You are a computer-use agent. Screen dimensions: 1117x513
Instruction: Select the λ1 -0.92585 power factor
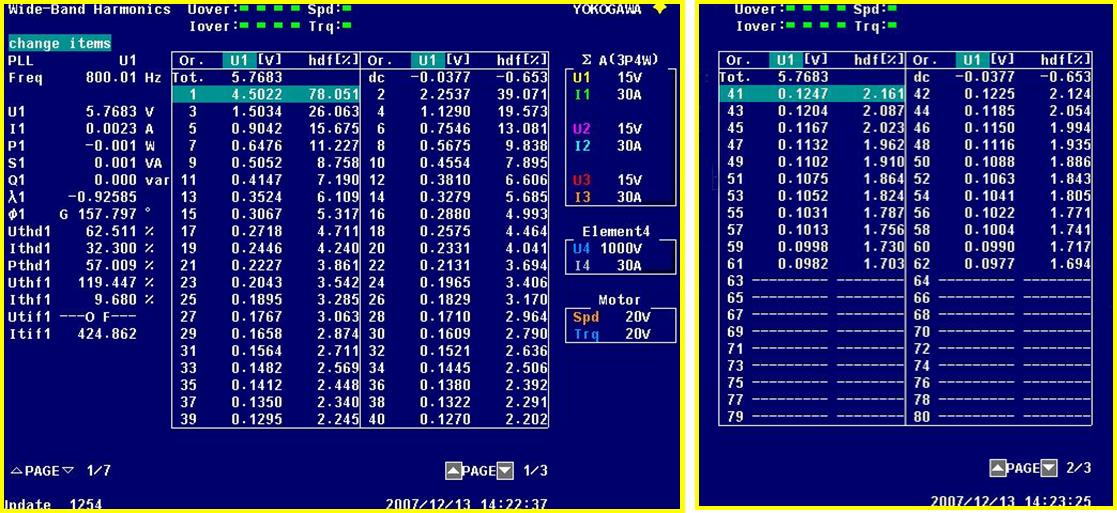pyautogui.click(x=72, y=197)
